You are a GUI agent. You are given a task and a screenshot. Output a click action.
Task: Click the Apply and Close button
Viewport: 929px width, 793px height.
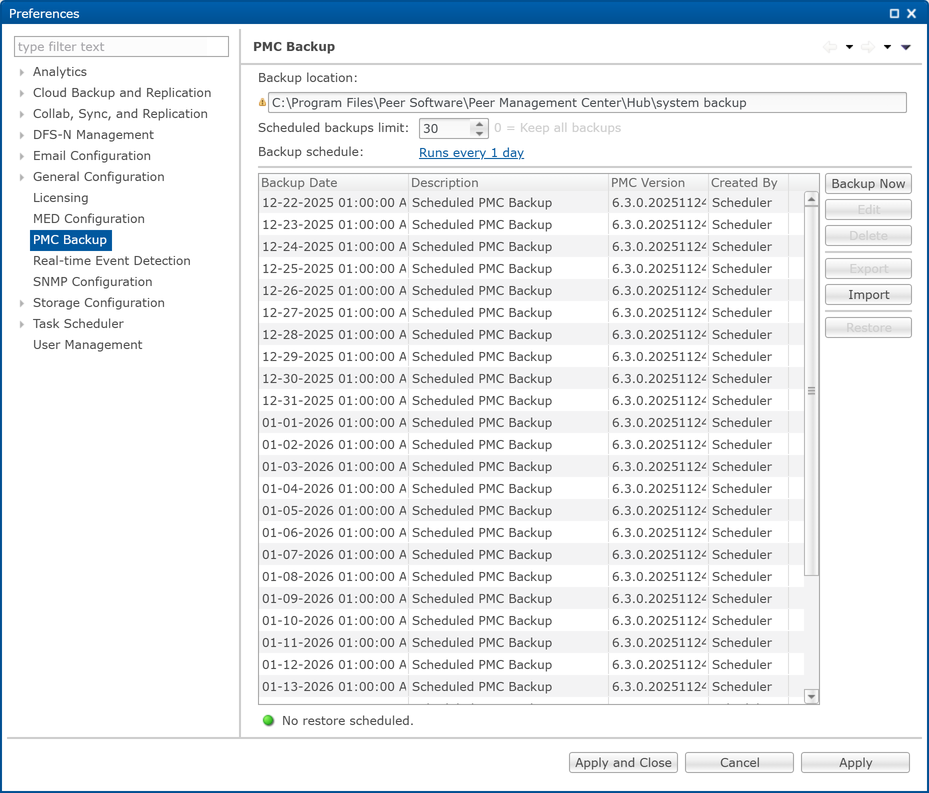pyautogui.click(x=623, y=763)
